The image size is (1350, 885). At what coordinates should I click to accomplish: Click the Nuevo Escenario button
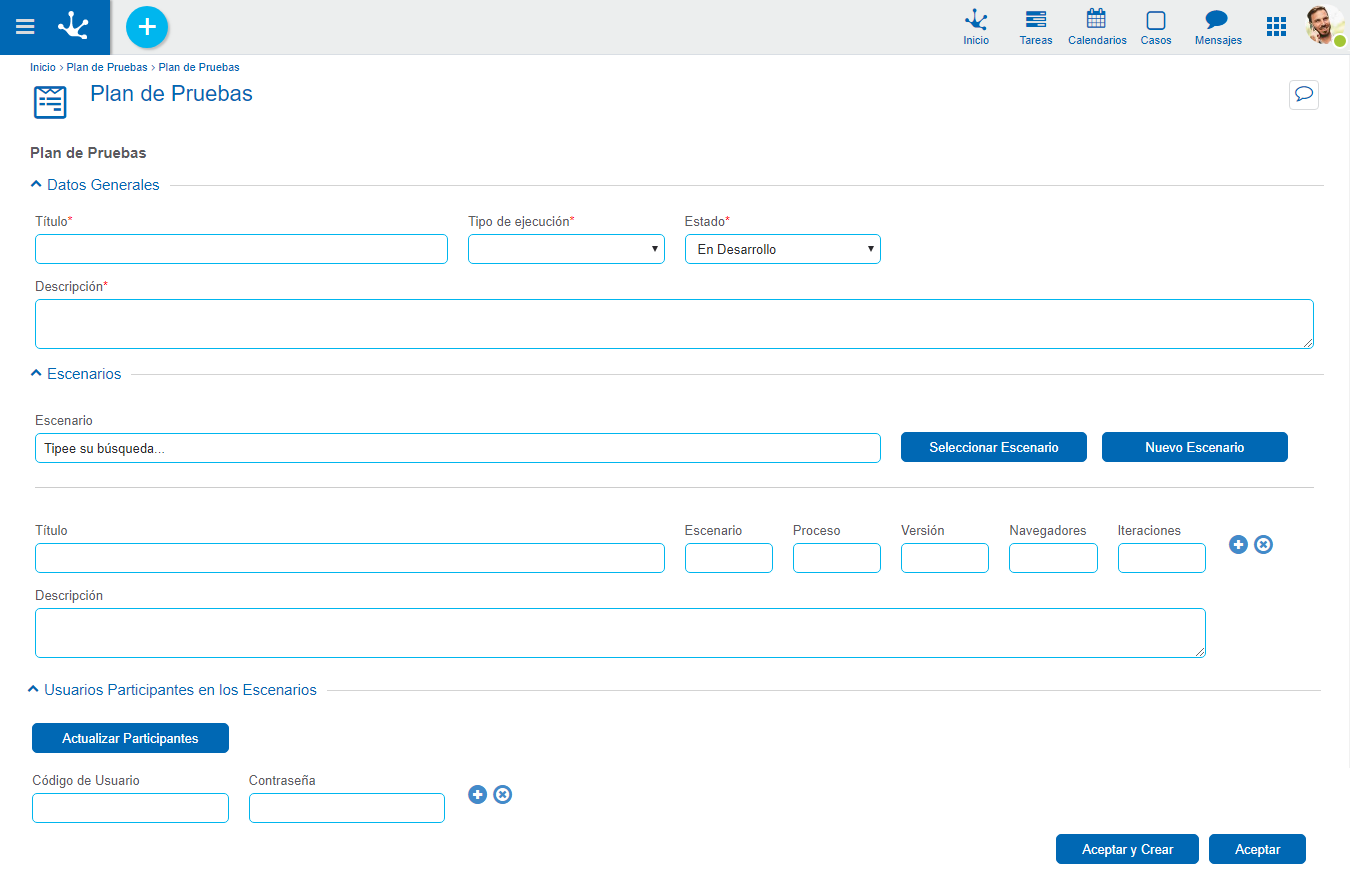1194,447
